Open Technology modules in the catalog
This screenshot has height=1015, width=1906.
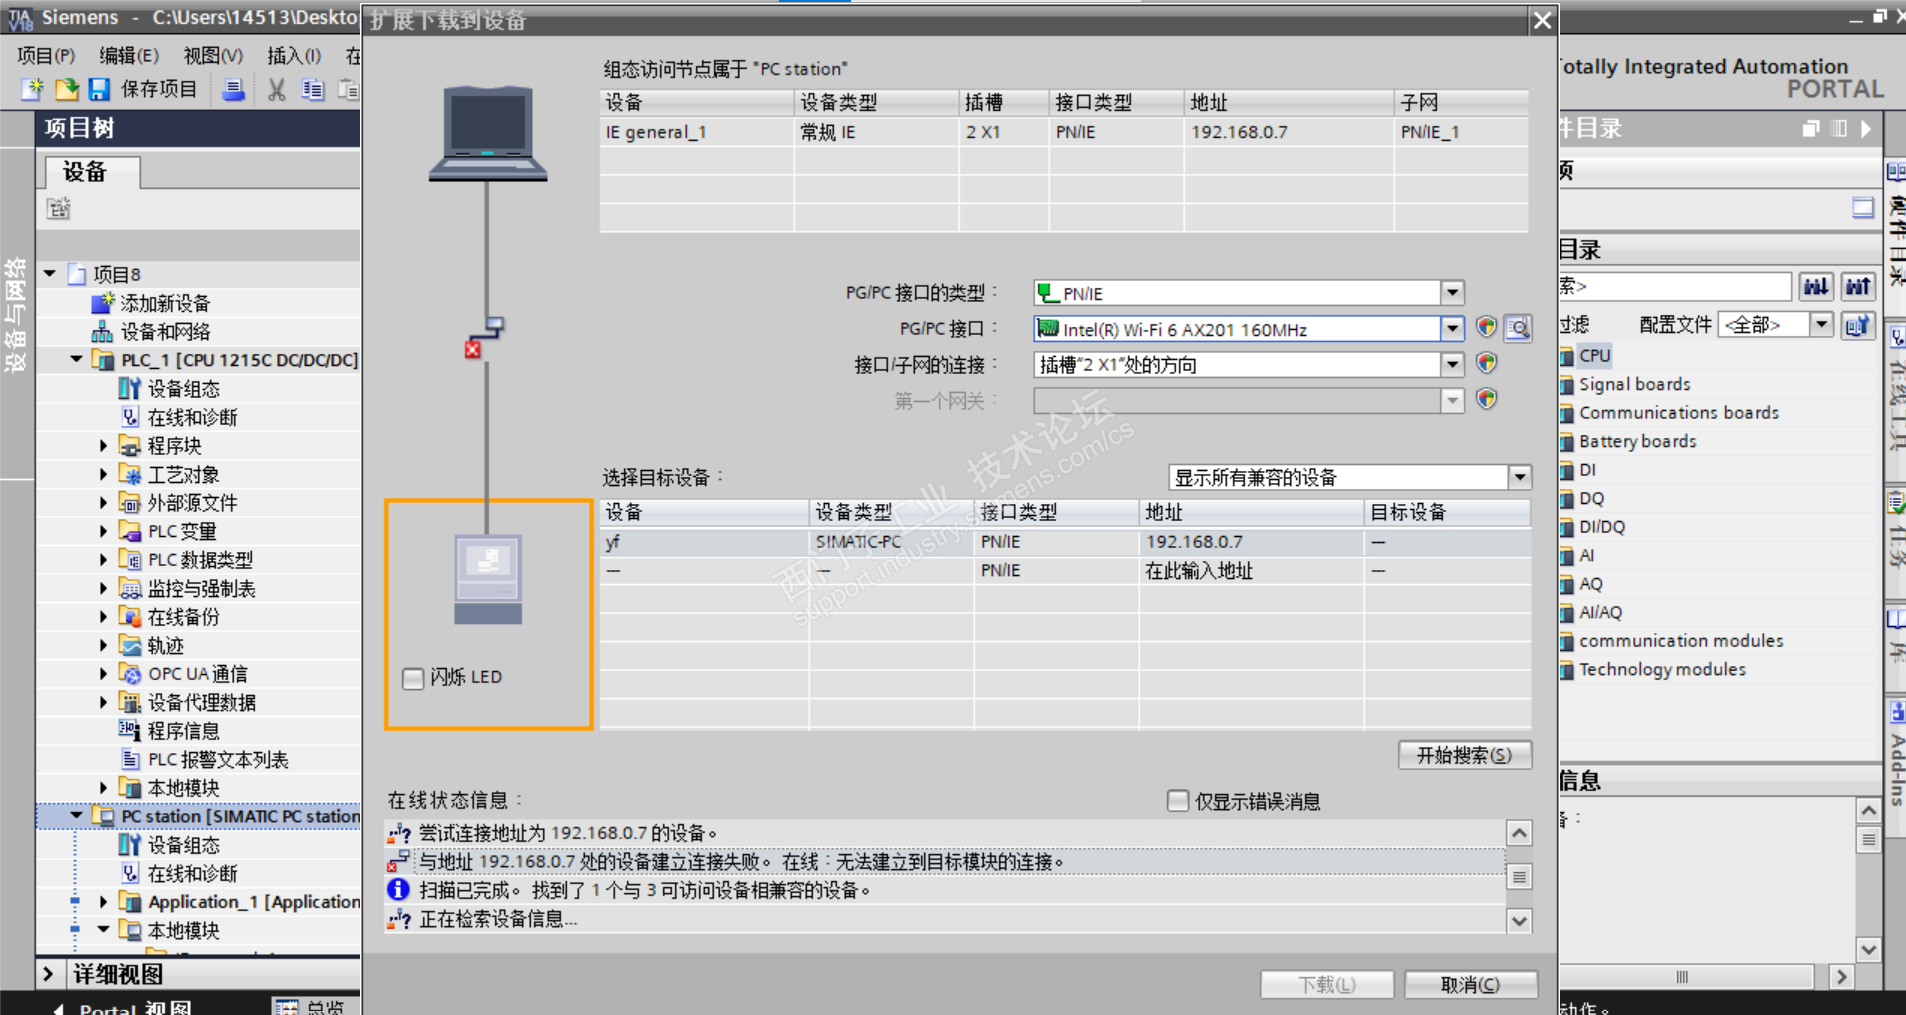1662,670
